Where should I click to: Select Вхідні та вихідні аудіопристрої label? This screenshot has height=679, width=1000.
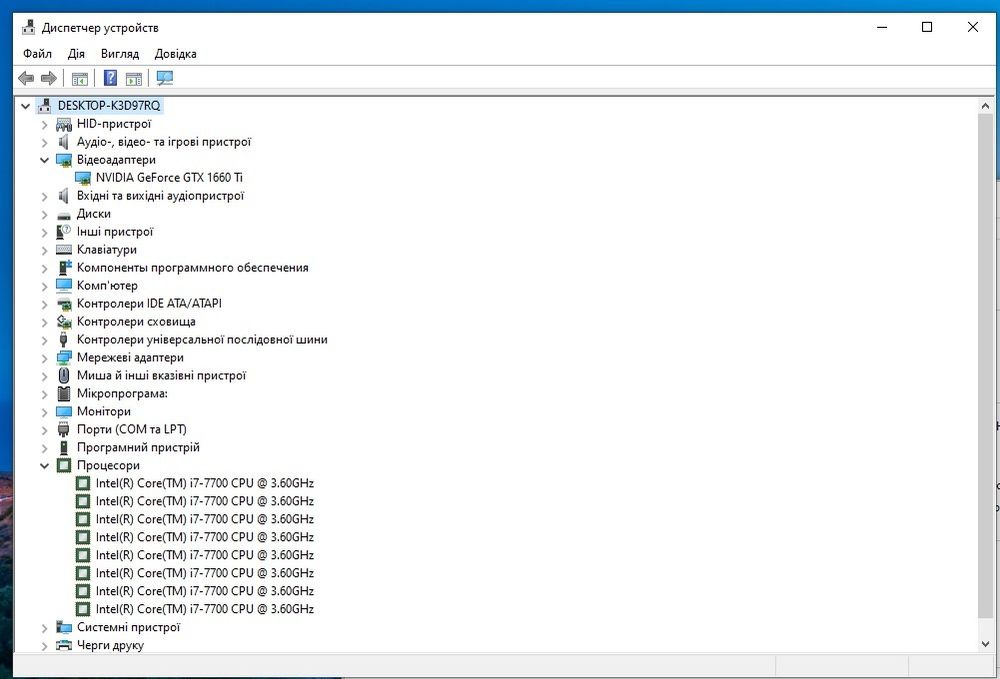coord(161,196)
